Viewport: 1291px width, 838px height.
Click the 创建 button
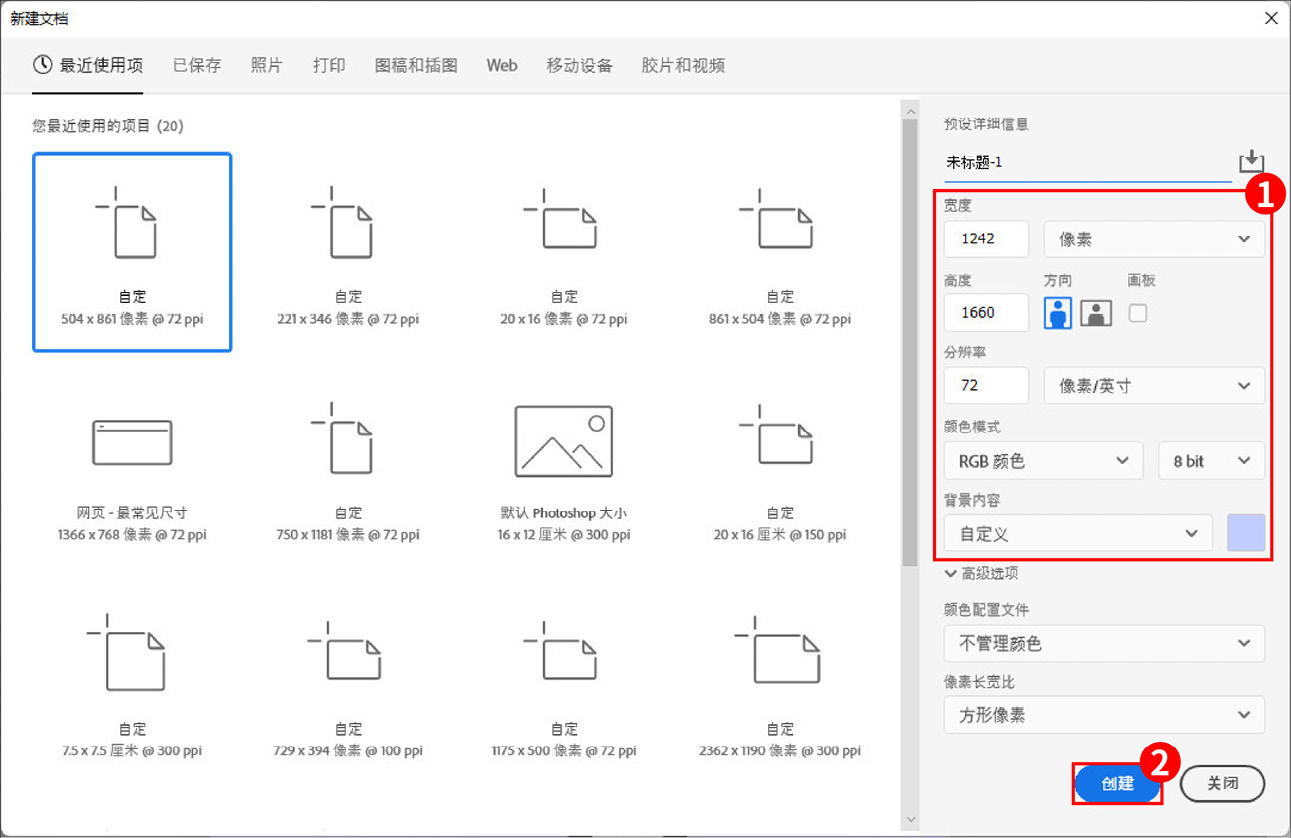tap(1117, 784)
